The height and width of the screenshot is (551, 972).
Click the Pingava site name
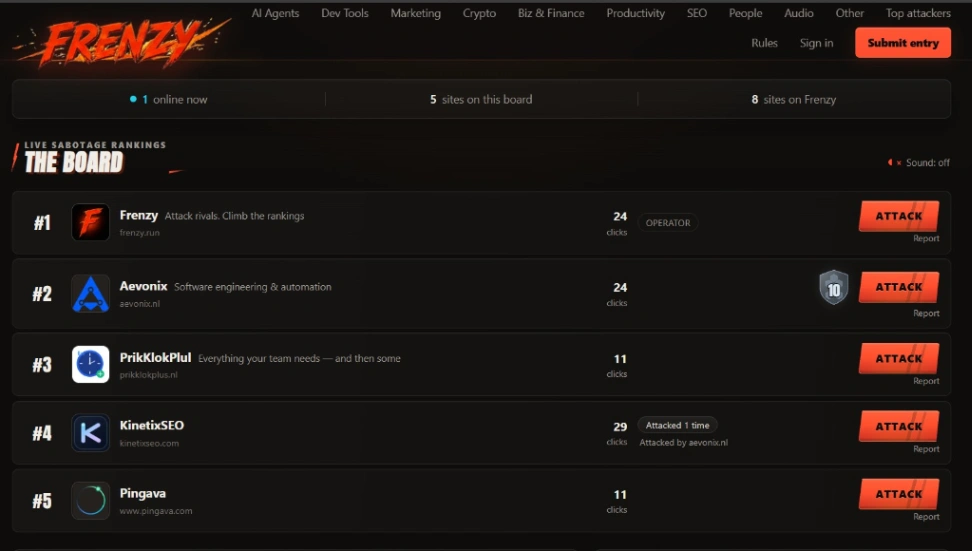coord(143,494)
